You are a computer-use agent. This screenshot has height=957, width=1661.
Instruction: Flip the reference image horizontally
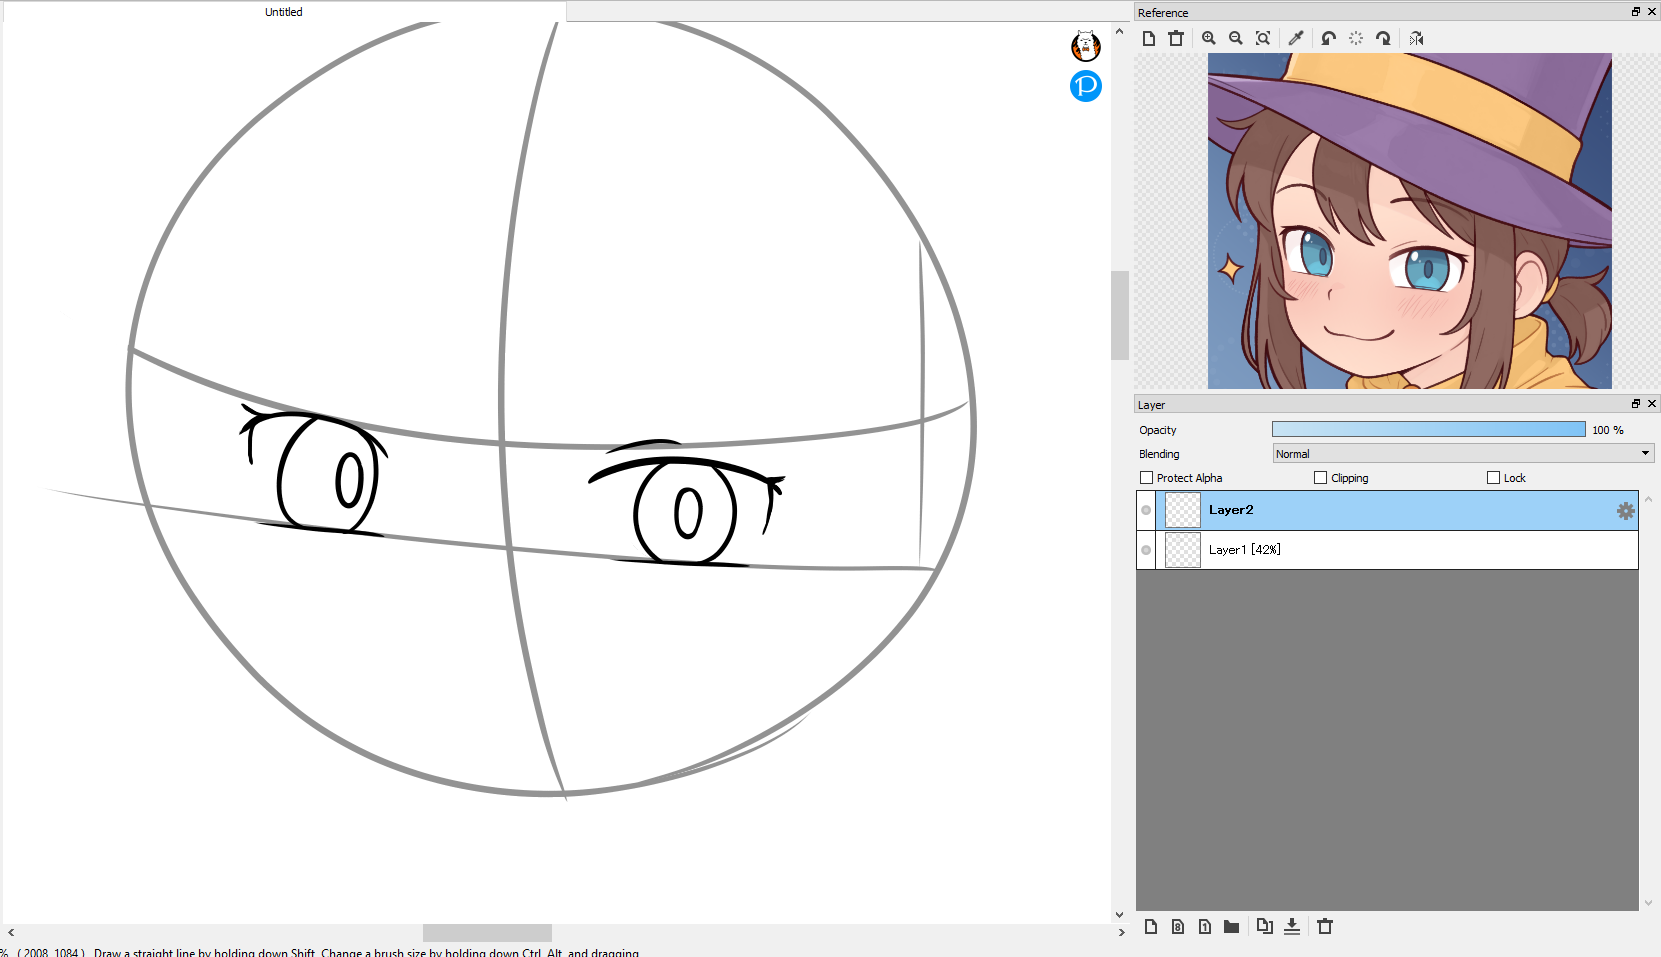pyautogui.click(x=1416, y=38)
